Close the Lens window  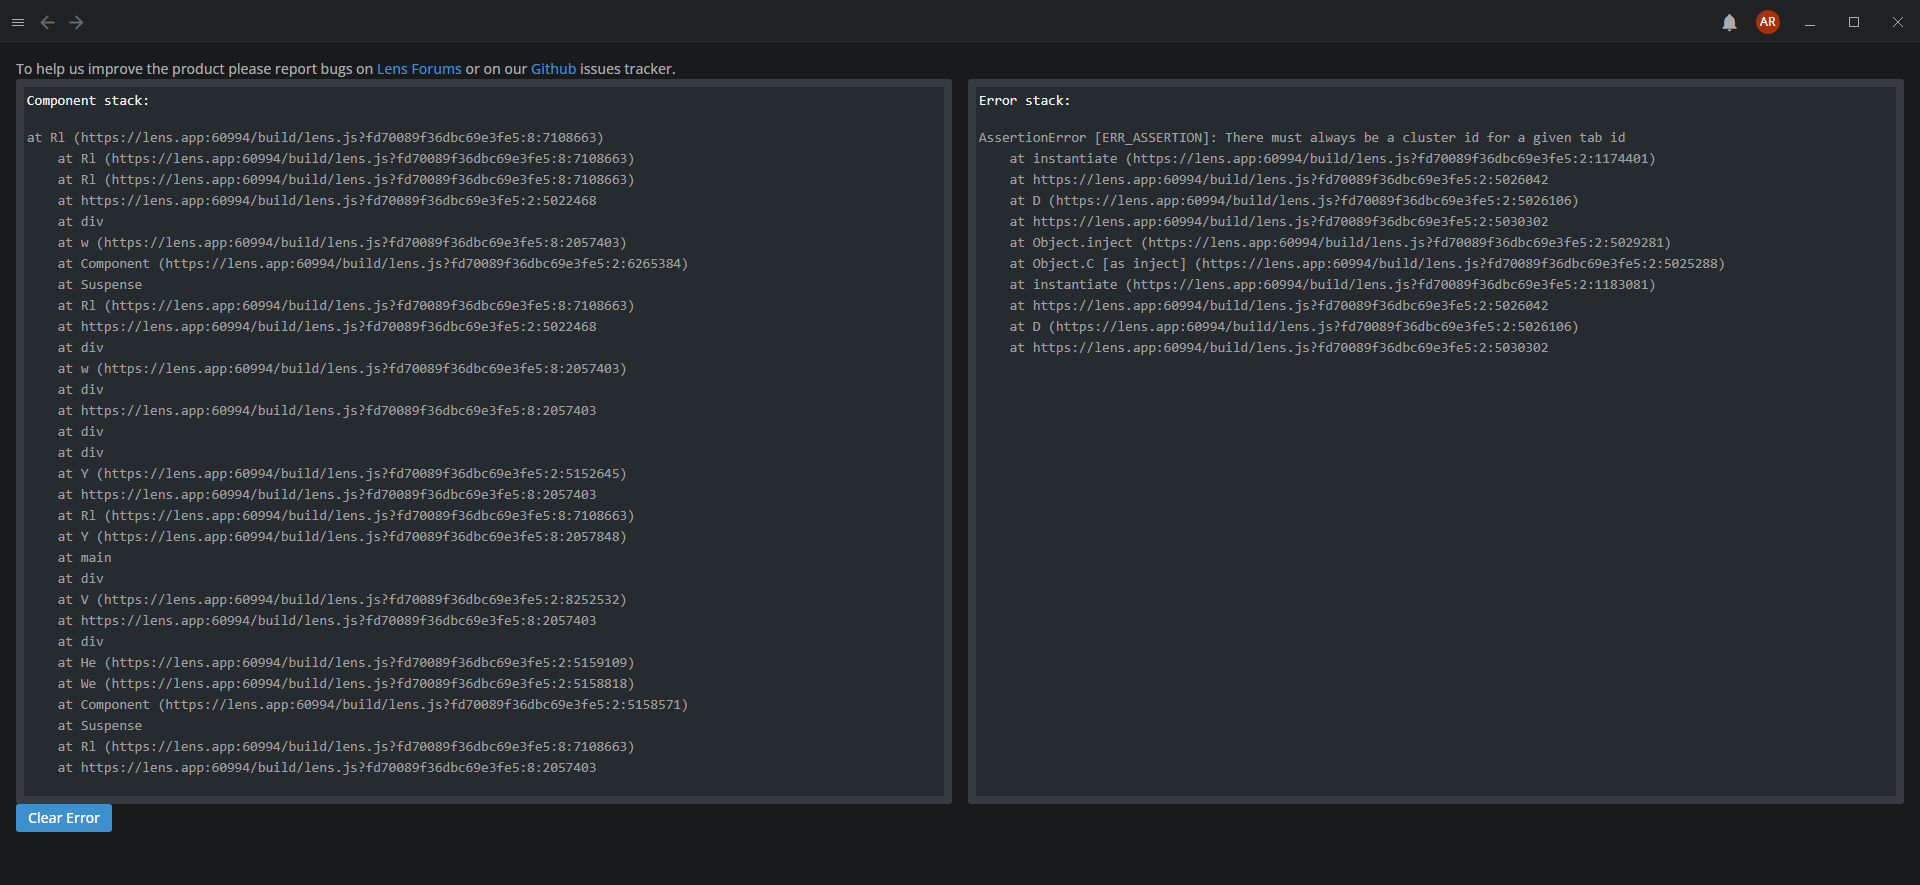[x=1897, y=22]
